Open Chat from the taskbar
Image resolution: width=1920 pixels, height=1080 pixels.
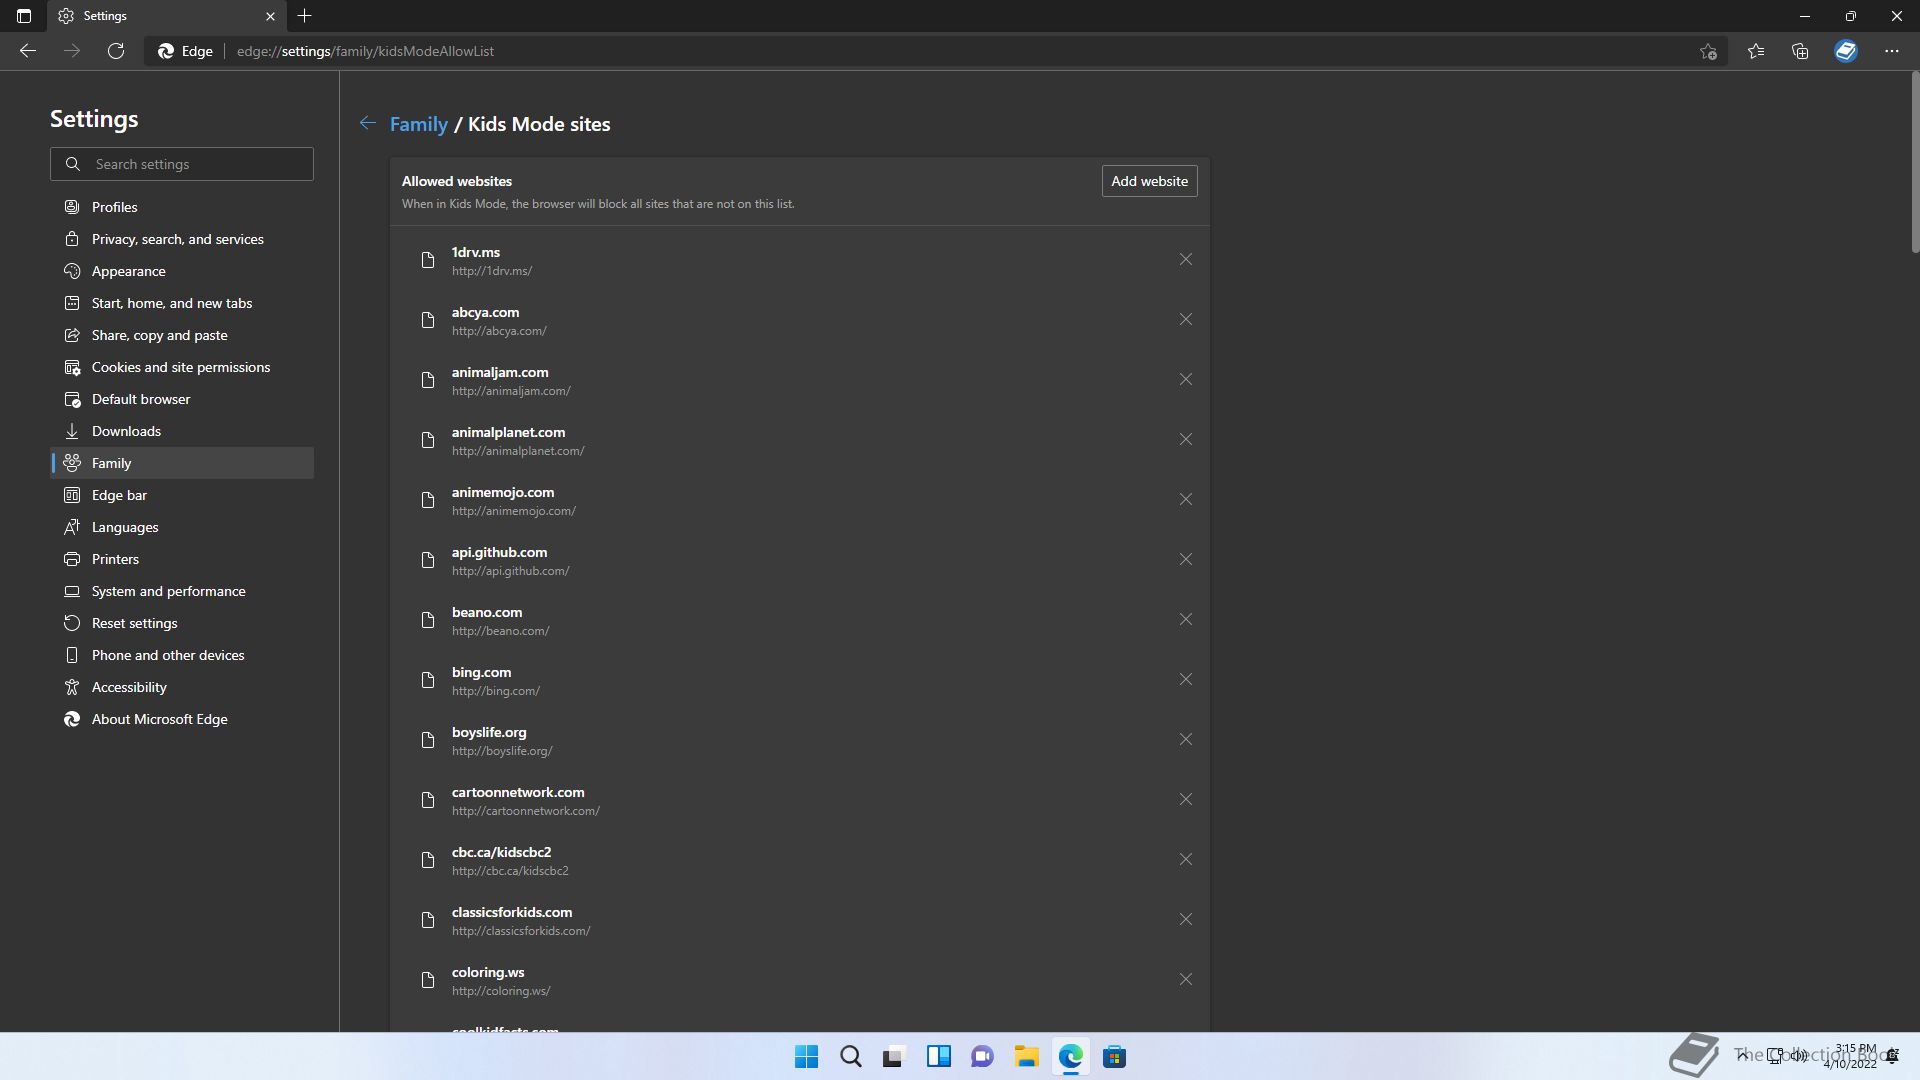coord(982,1057)
